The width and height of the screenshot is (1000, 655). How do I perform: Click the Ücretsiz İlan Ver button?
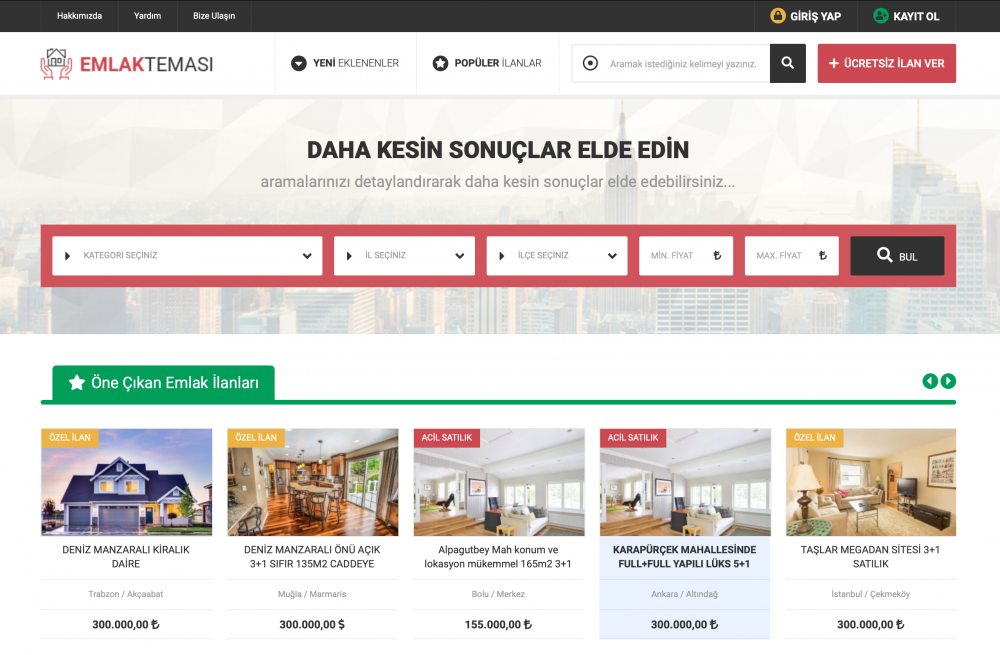886,63
